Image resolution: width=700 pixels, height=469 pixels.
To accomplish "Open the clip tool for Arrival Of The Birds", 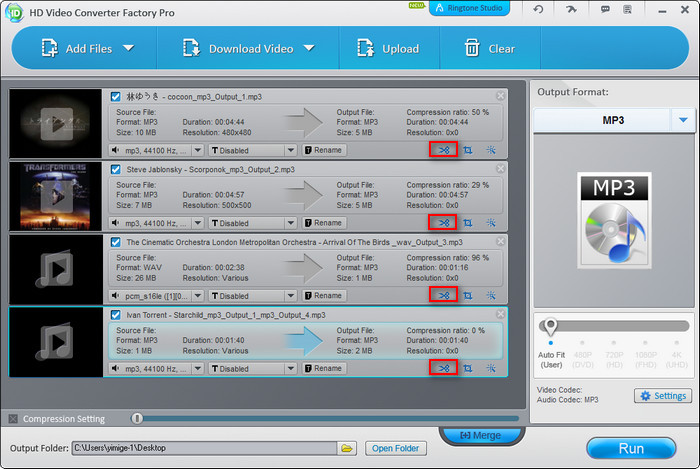I will 443,295.
